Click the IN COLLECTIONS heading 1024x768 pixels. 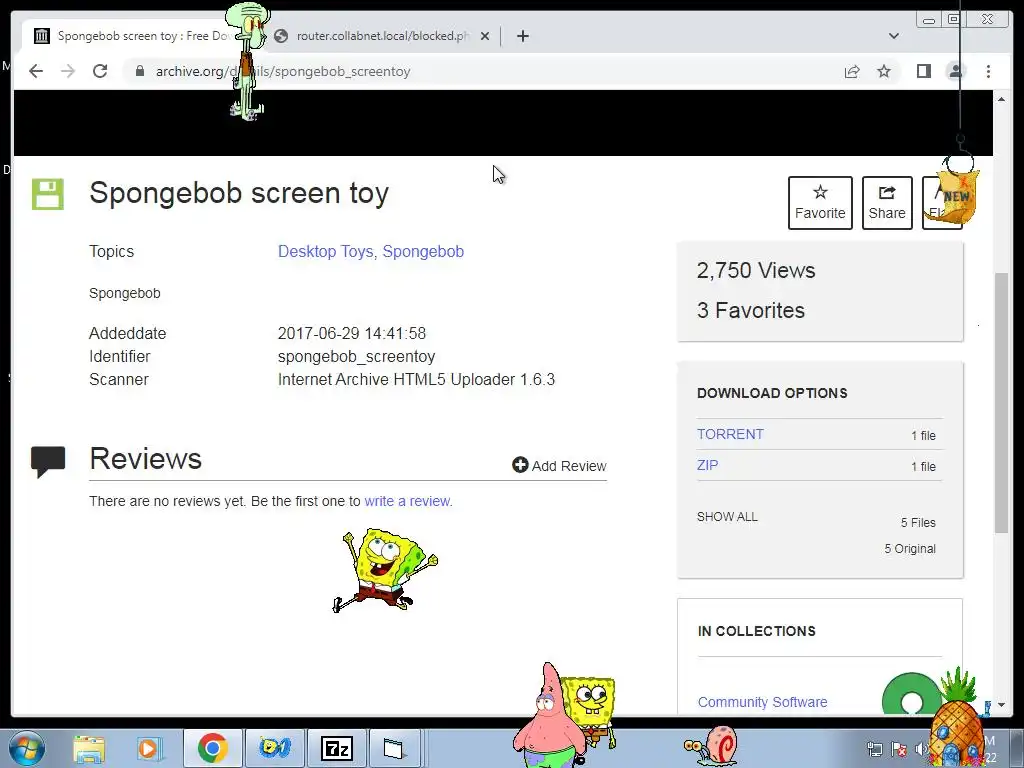pos(756,631)
